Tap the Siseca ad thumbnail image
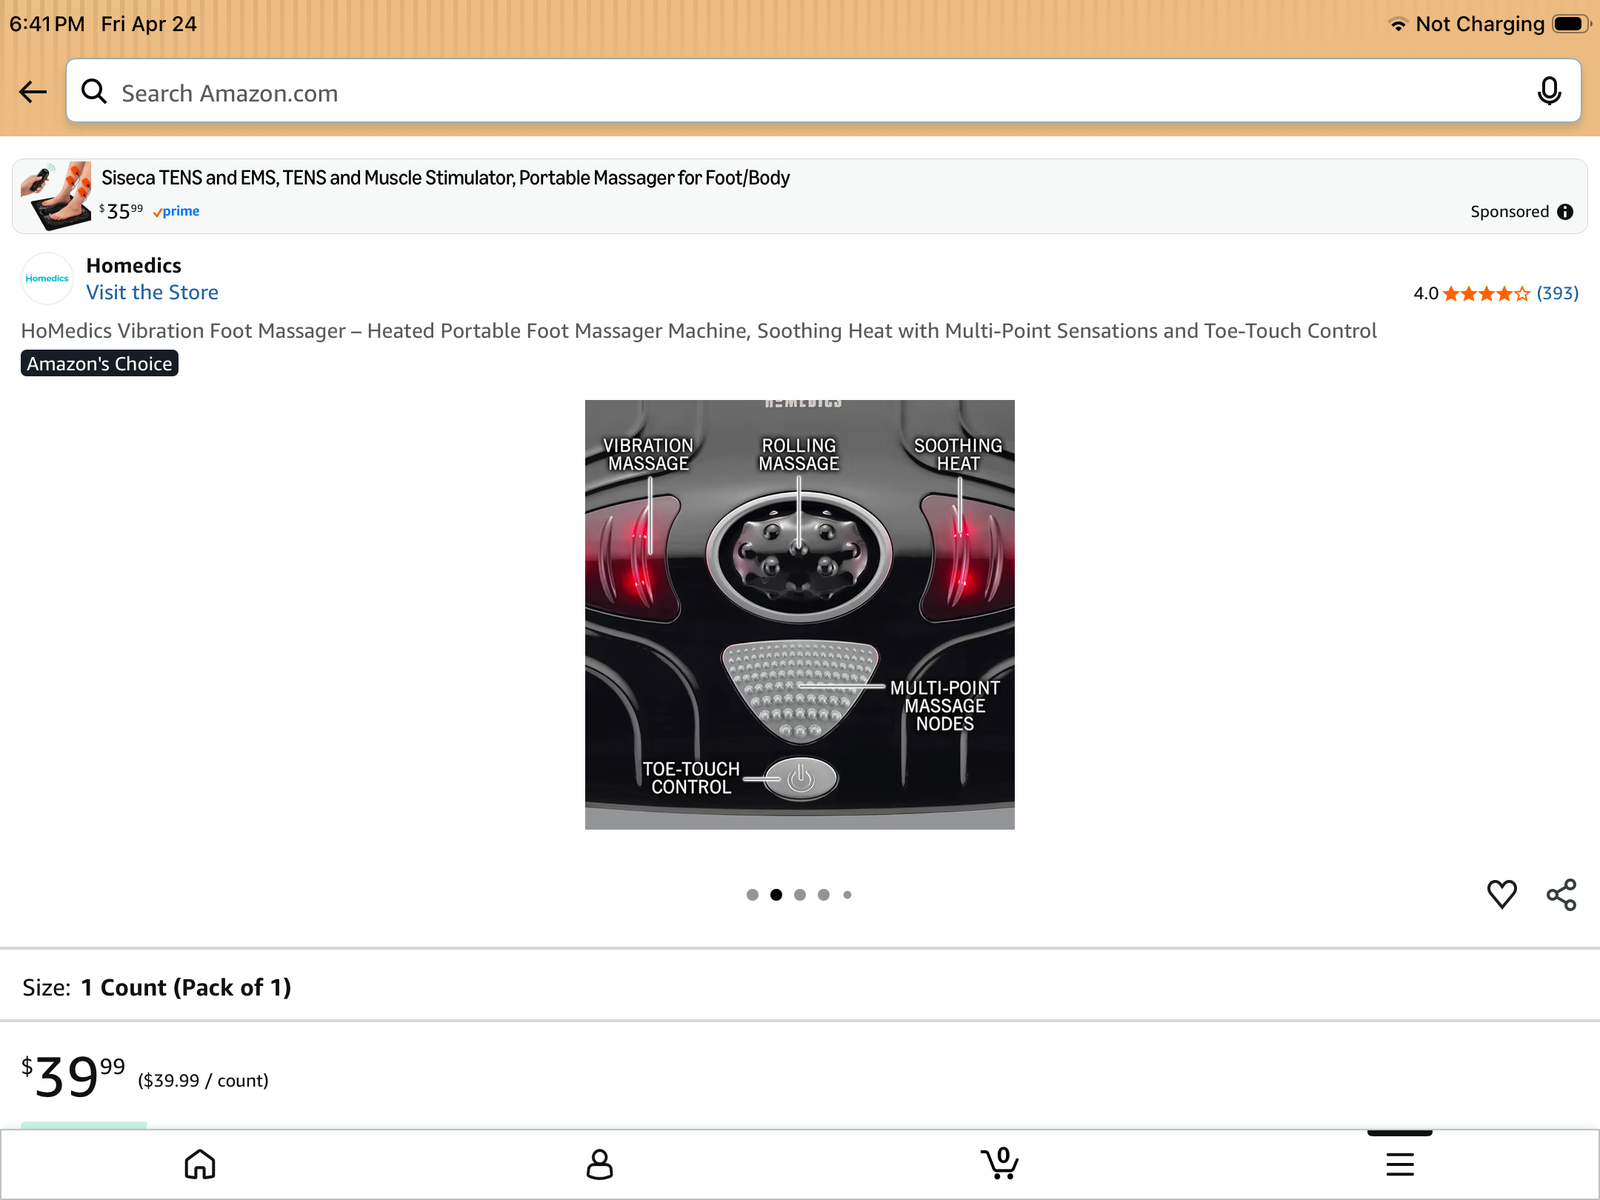The height and width of the screenshot is (1200, 1600). (56, 195)
